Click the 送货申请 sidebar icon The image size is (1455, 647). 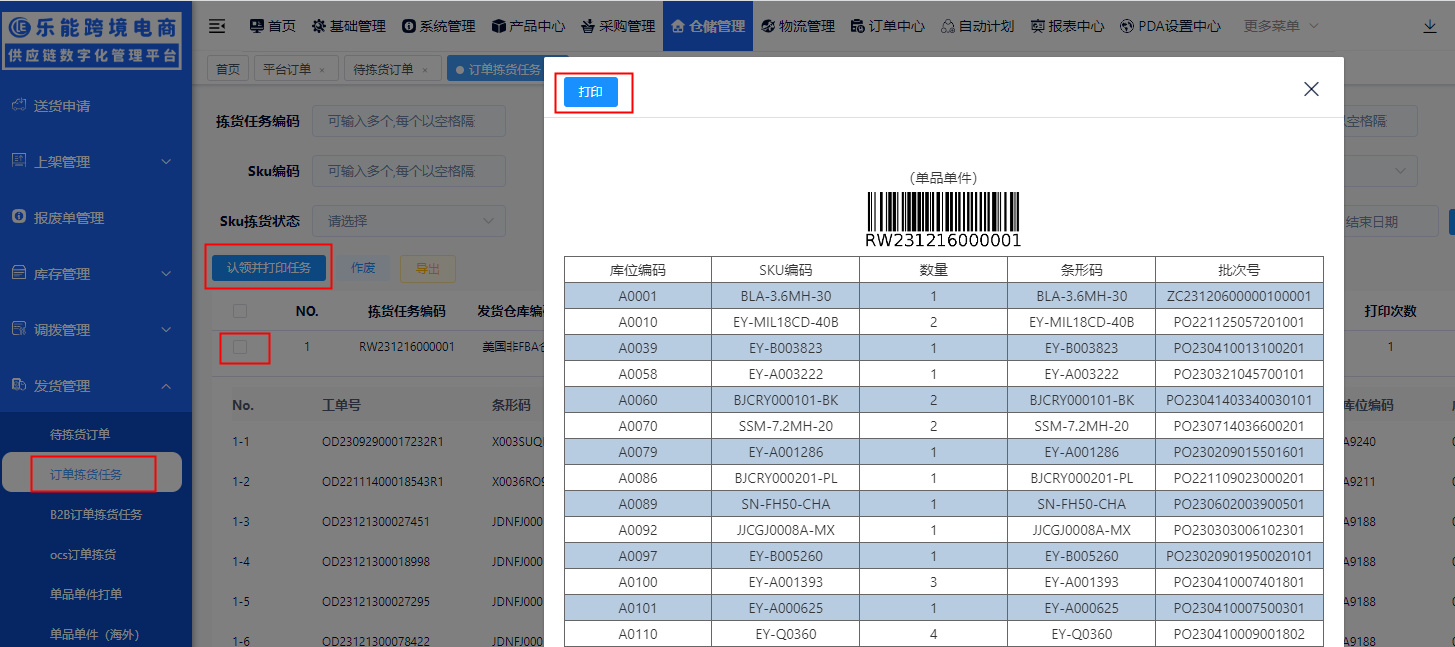[x=18, y=105]
